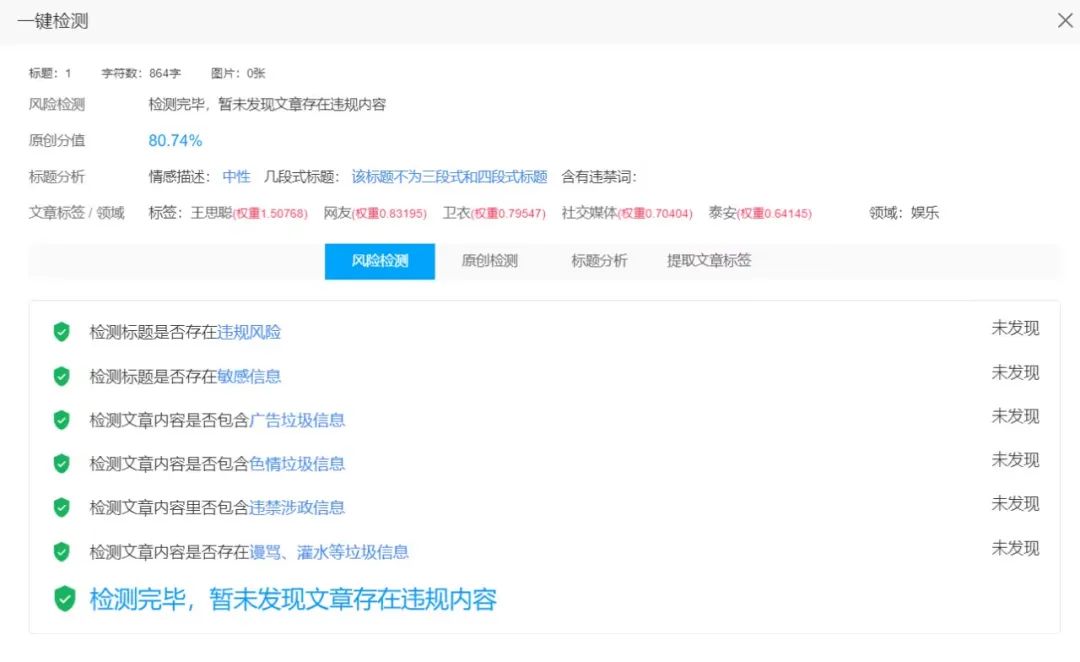Click the shield icon next to 敏感信息 check
Image resolution: width=1080 pixels, height=662 pixels.
coord(61,376)
